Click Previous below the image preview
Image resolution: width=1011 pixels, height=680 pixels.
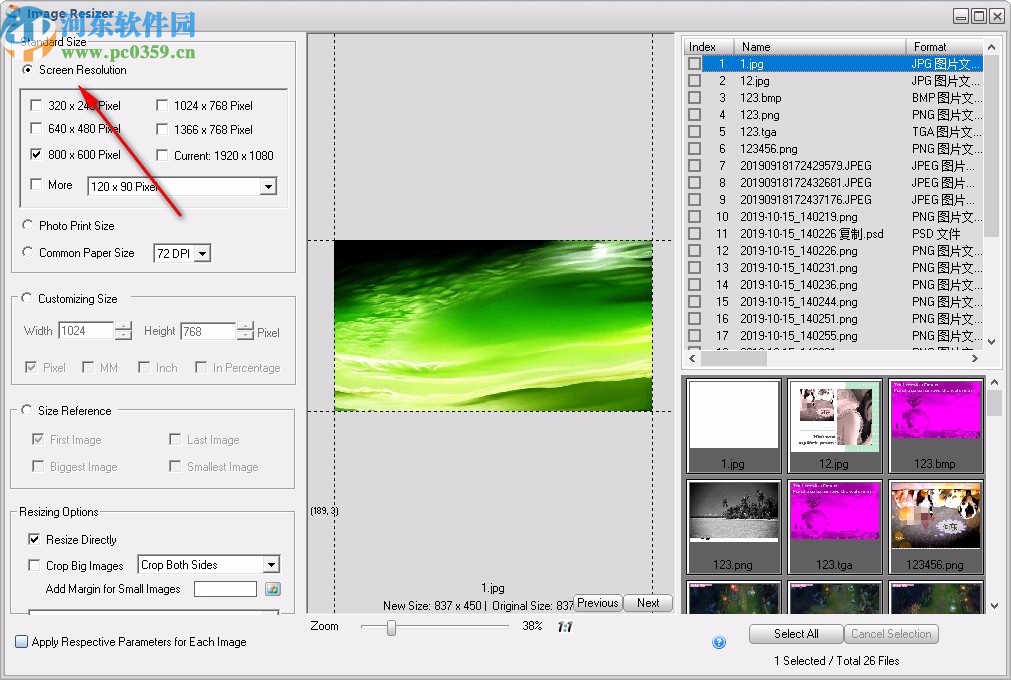pyautogui.click(x=597, y=603)
